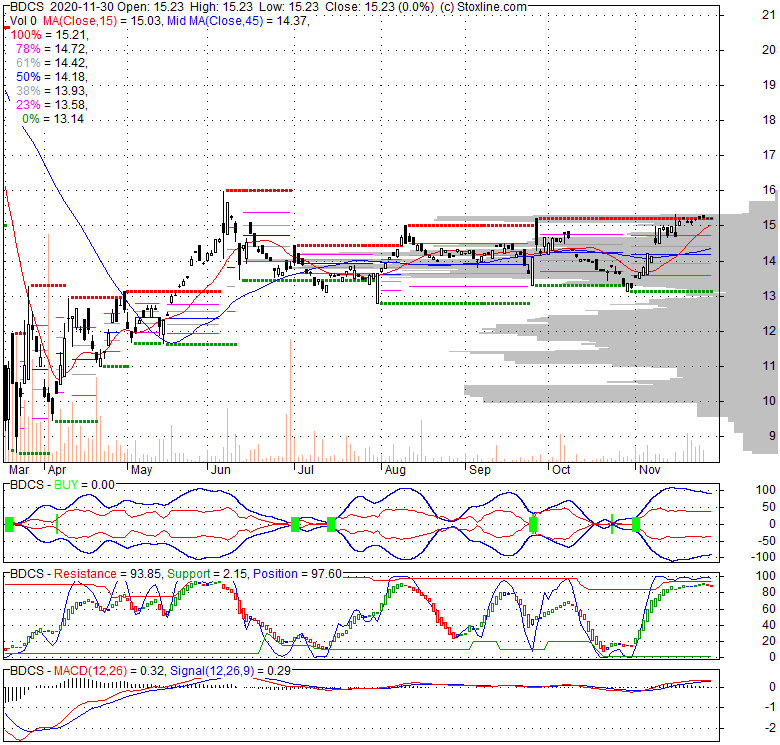
Task: Click the red 'Resistance' indicator label
Action: point(85,574)
